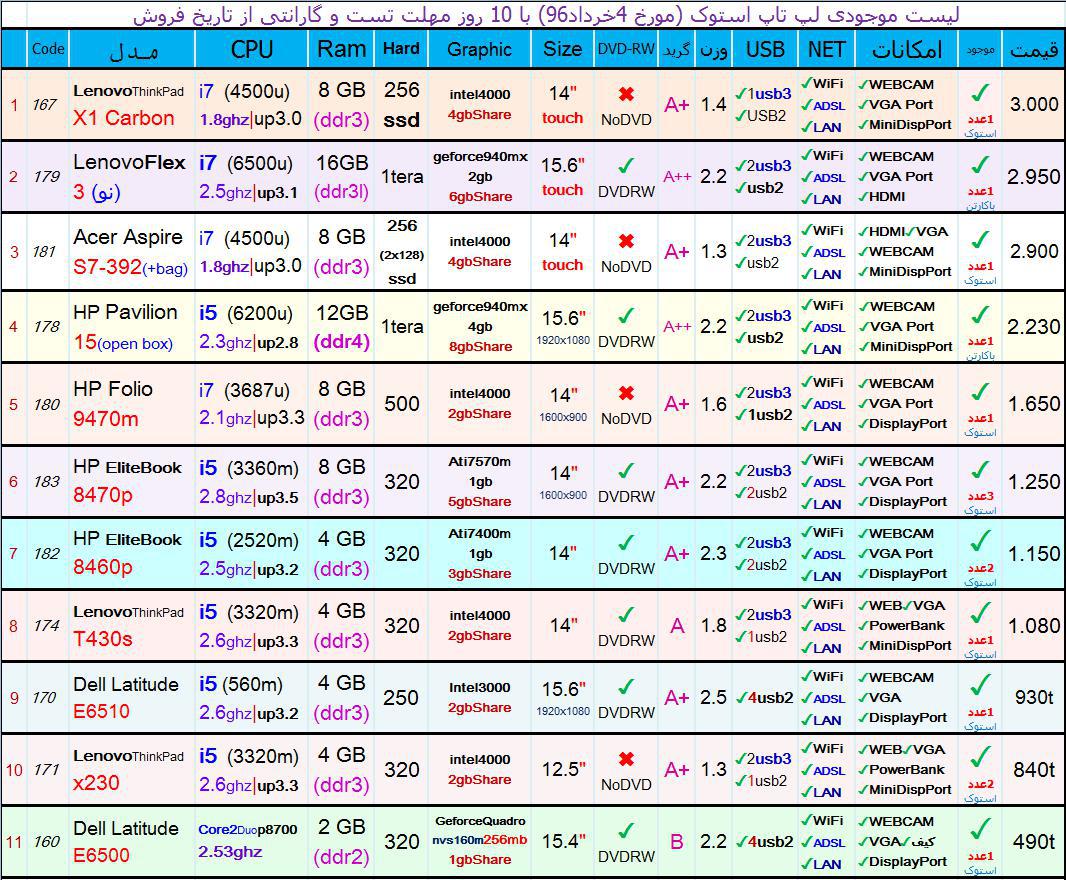Click the Graphic column header
The image size is (1066, 880).
[x=479, y=49]
